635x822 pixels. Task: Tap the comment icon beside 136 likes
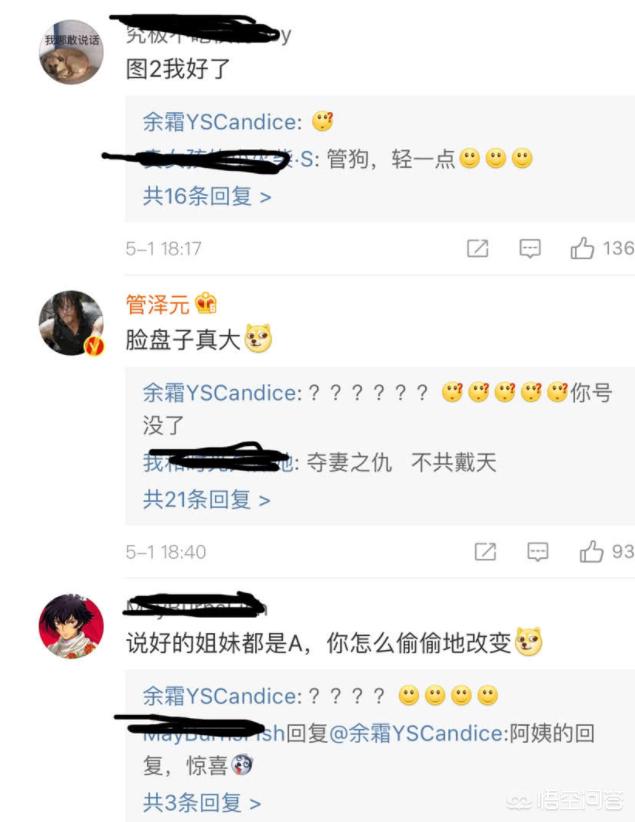pyautogui.click(x=530, y=248)
